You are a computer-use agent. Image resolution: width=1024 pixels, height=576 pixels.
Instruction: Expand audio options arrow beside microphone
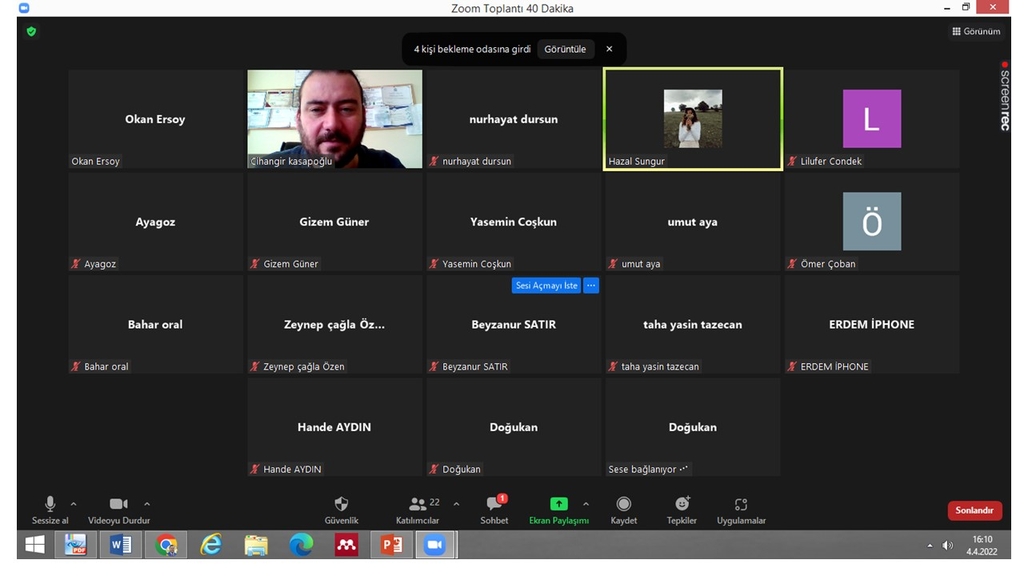(73, 504)
